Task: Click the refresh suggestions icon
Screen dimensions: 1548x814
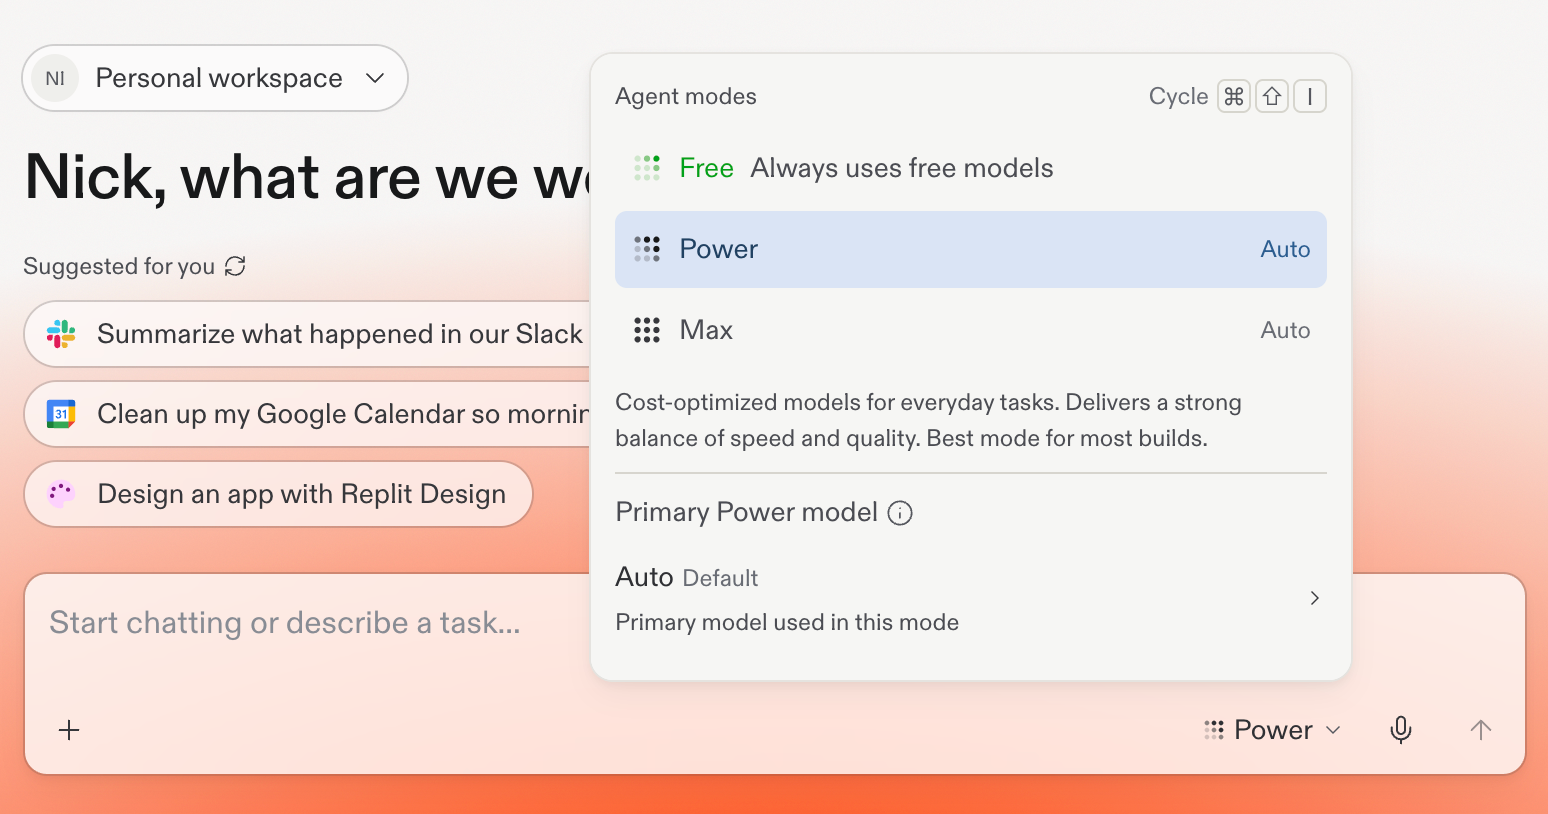Action: pyautogui.click(x=235, y=266)
